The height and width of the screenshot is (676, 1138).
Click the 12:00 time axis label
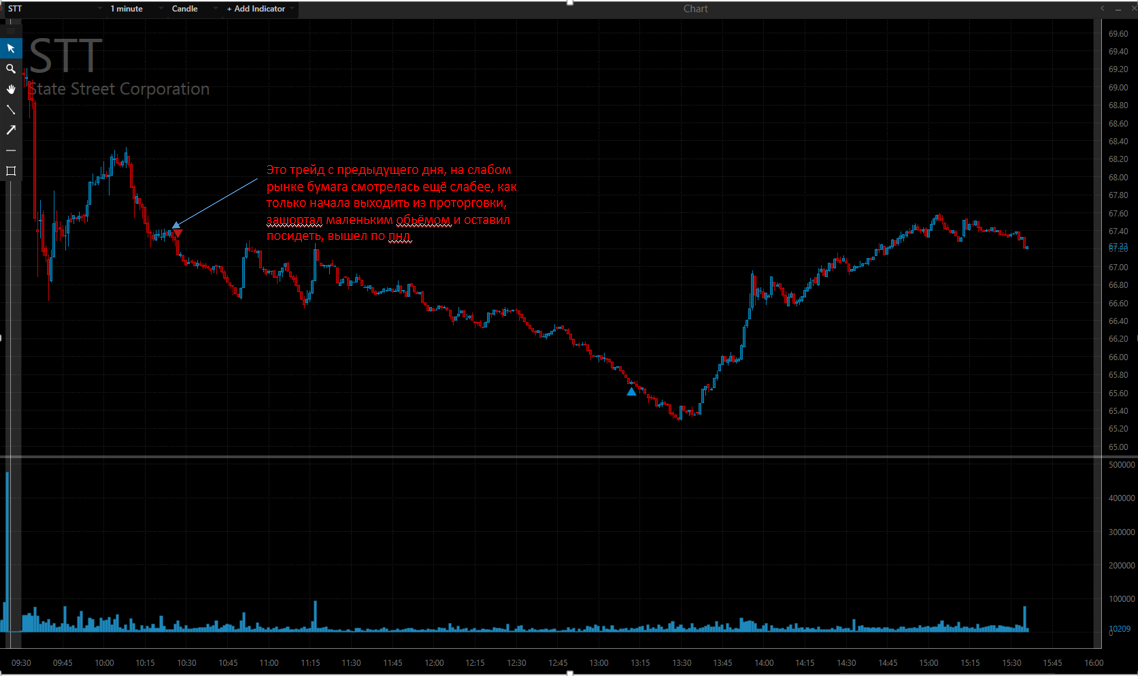point(434,663)
